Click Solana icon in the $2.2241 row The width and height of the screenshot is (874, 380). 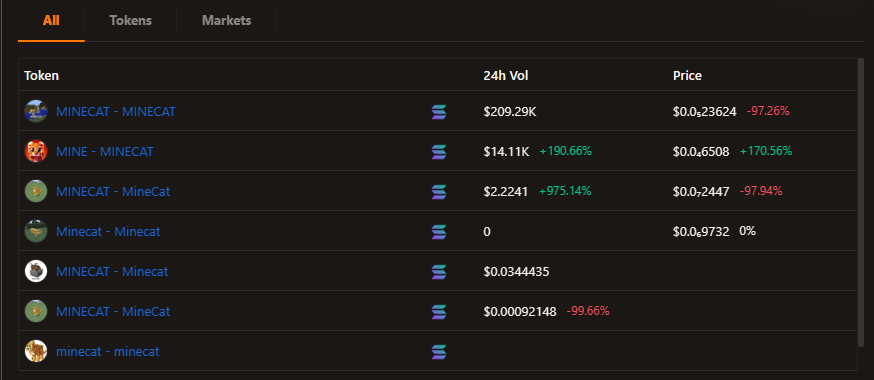pos(439,192)
